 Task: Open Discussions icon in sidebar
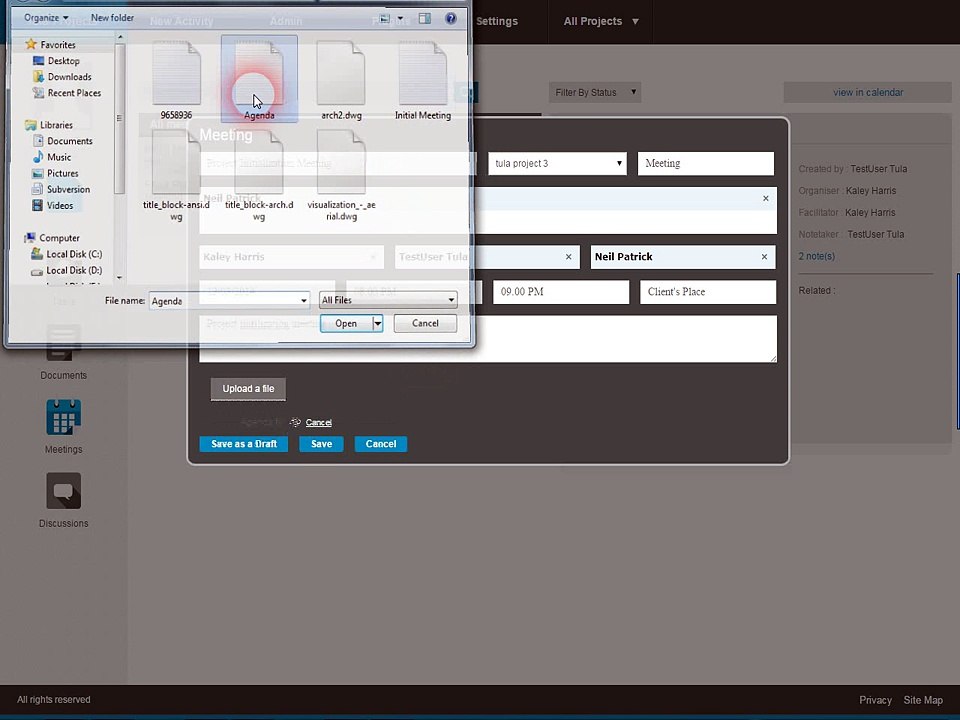point(64,491)
